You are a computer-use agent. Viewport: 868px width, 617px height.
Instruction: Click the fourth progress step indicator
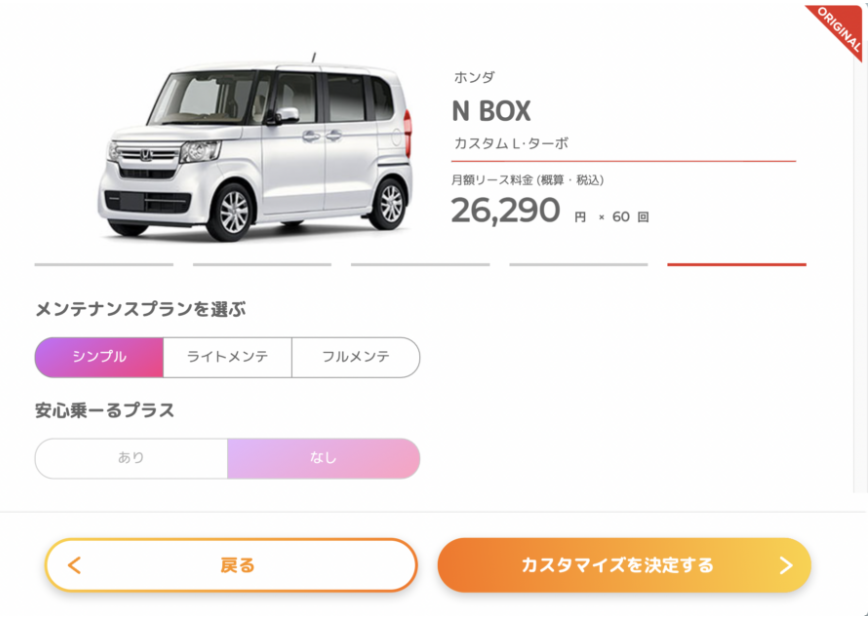pos(579,265)
